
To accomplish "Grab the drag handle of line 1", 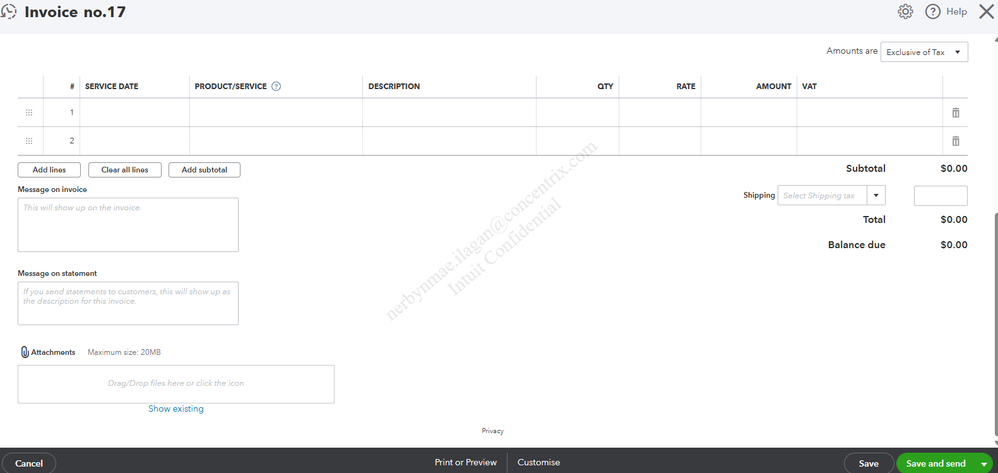I will (29, 113).
